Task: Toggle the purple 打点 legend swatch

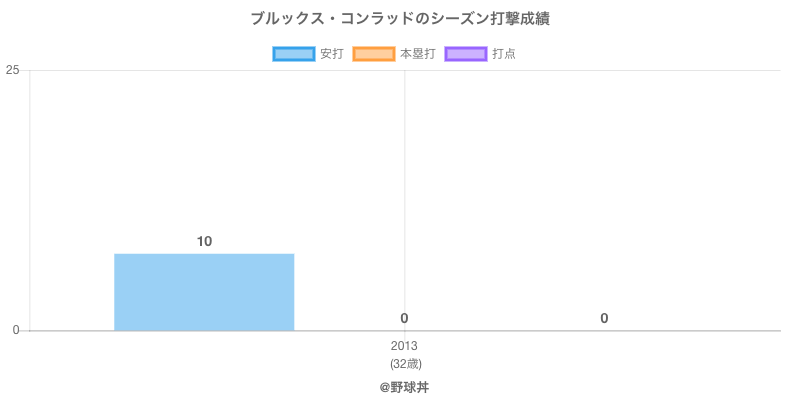Action: (x=466, y=54)
